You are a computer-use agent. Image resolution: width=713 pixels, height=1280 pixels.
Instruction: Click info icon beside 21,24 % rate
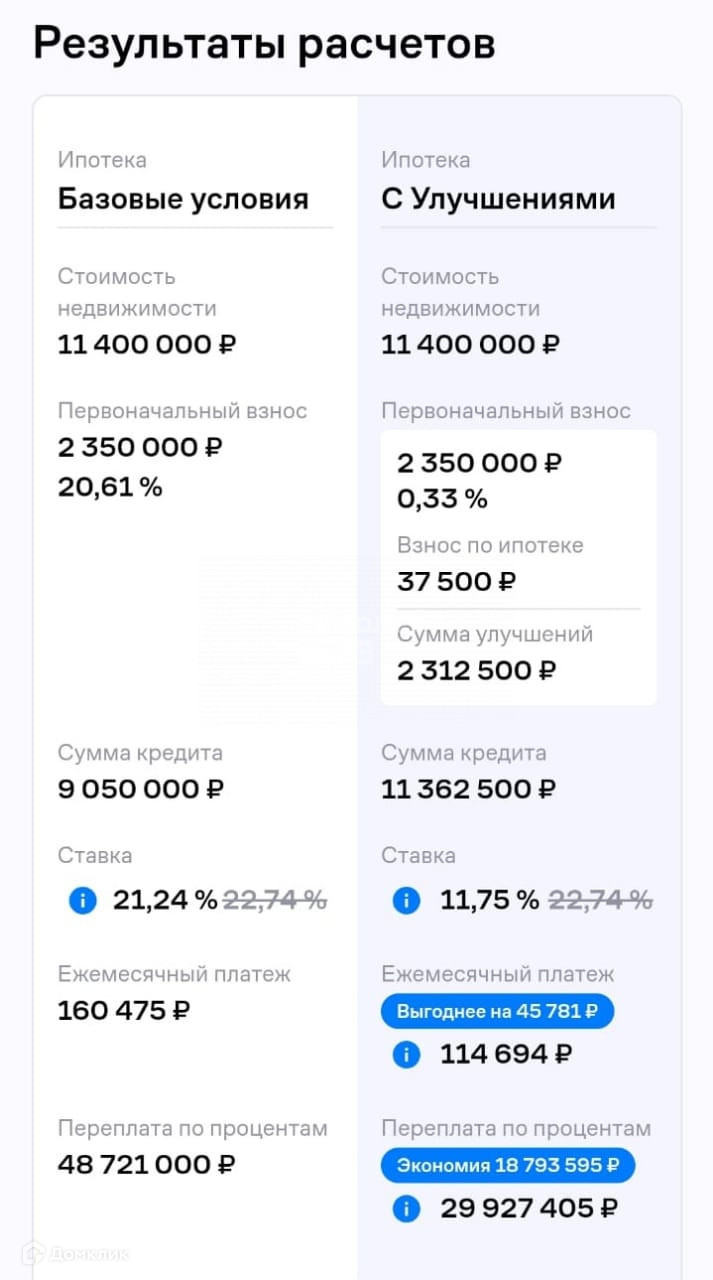point(82,900)
